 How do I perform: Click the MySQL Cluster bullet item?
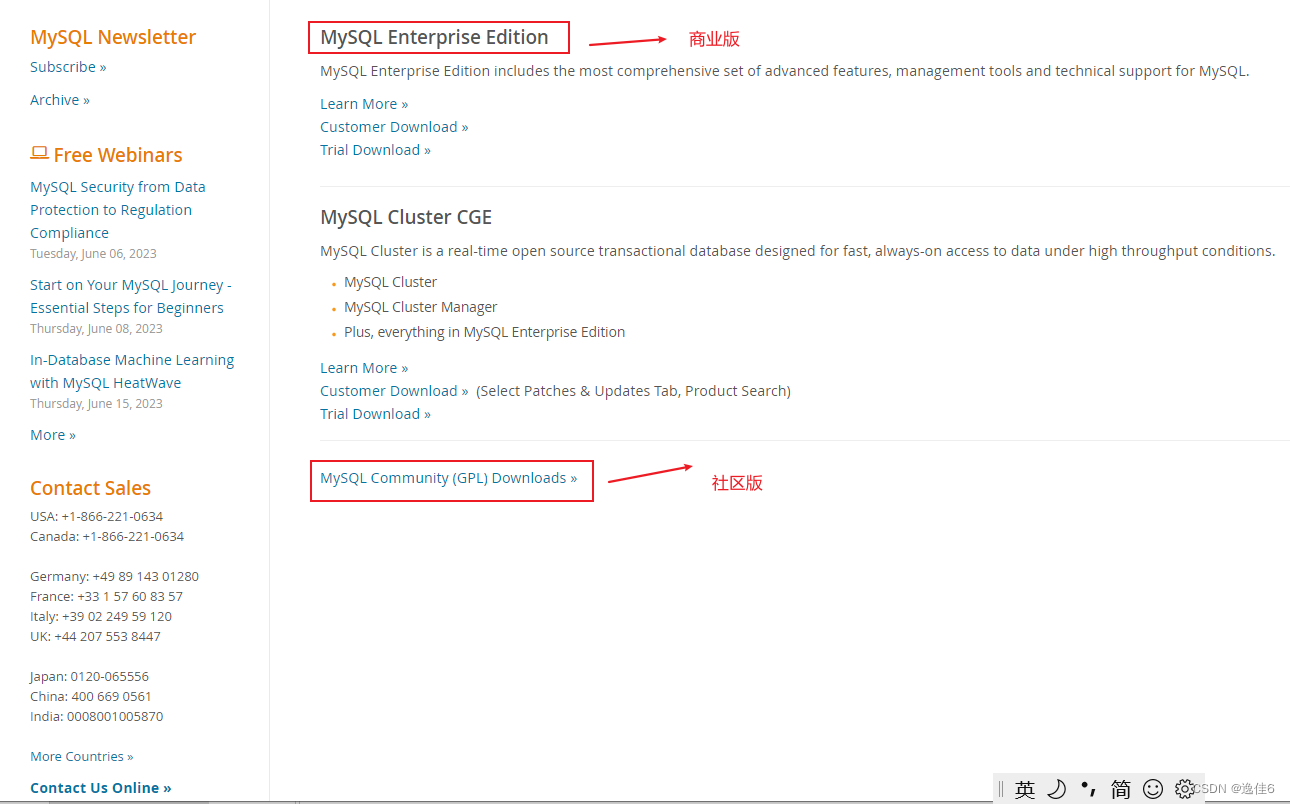[x=390, y=282]
